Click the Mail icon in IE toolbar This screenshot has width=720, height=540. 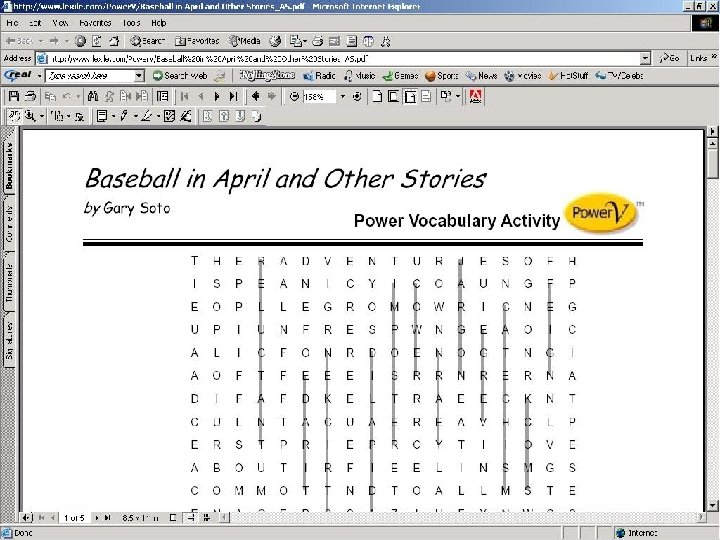pyautogui.click(x=296, y=41)
